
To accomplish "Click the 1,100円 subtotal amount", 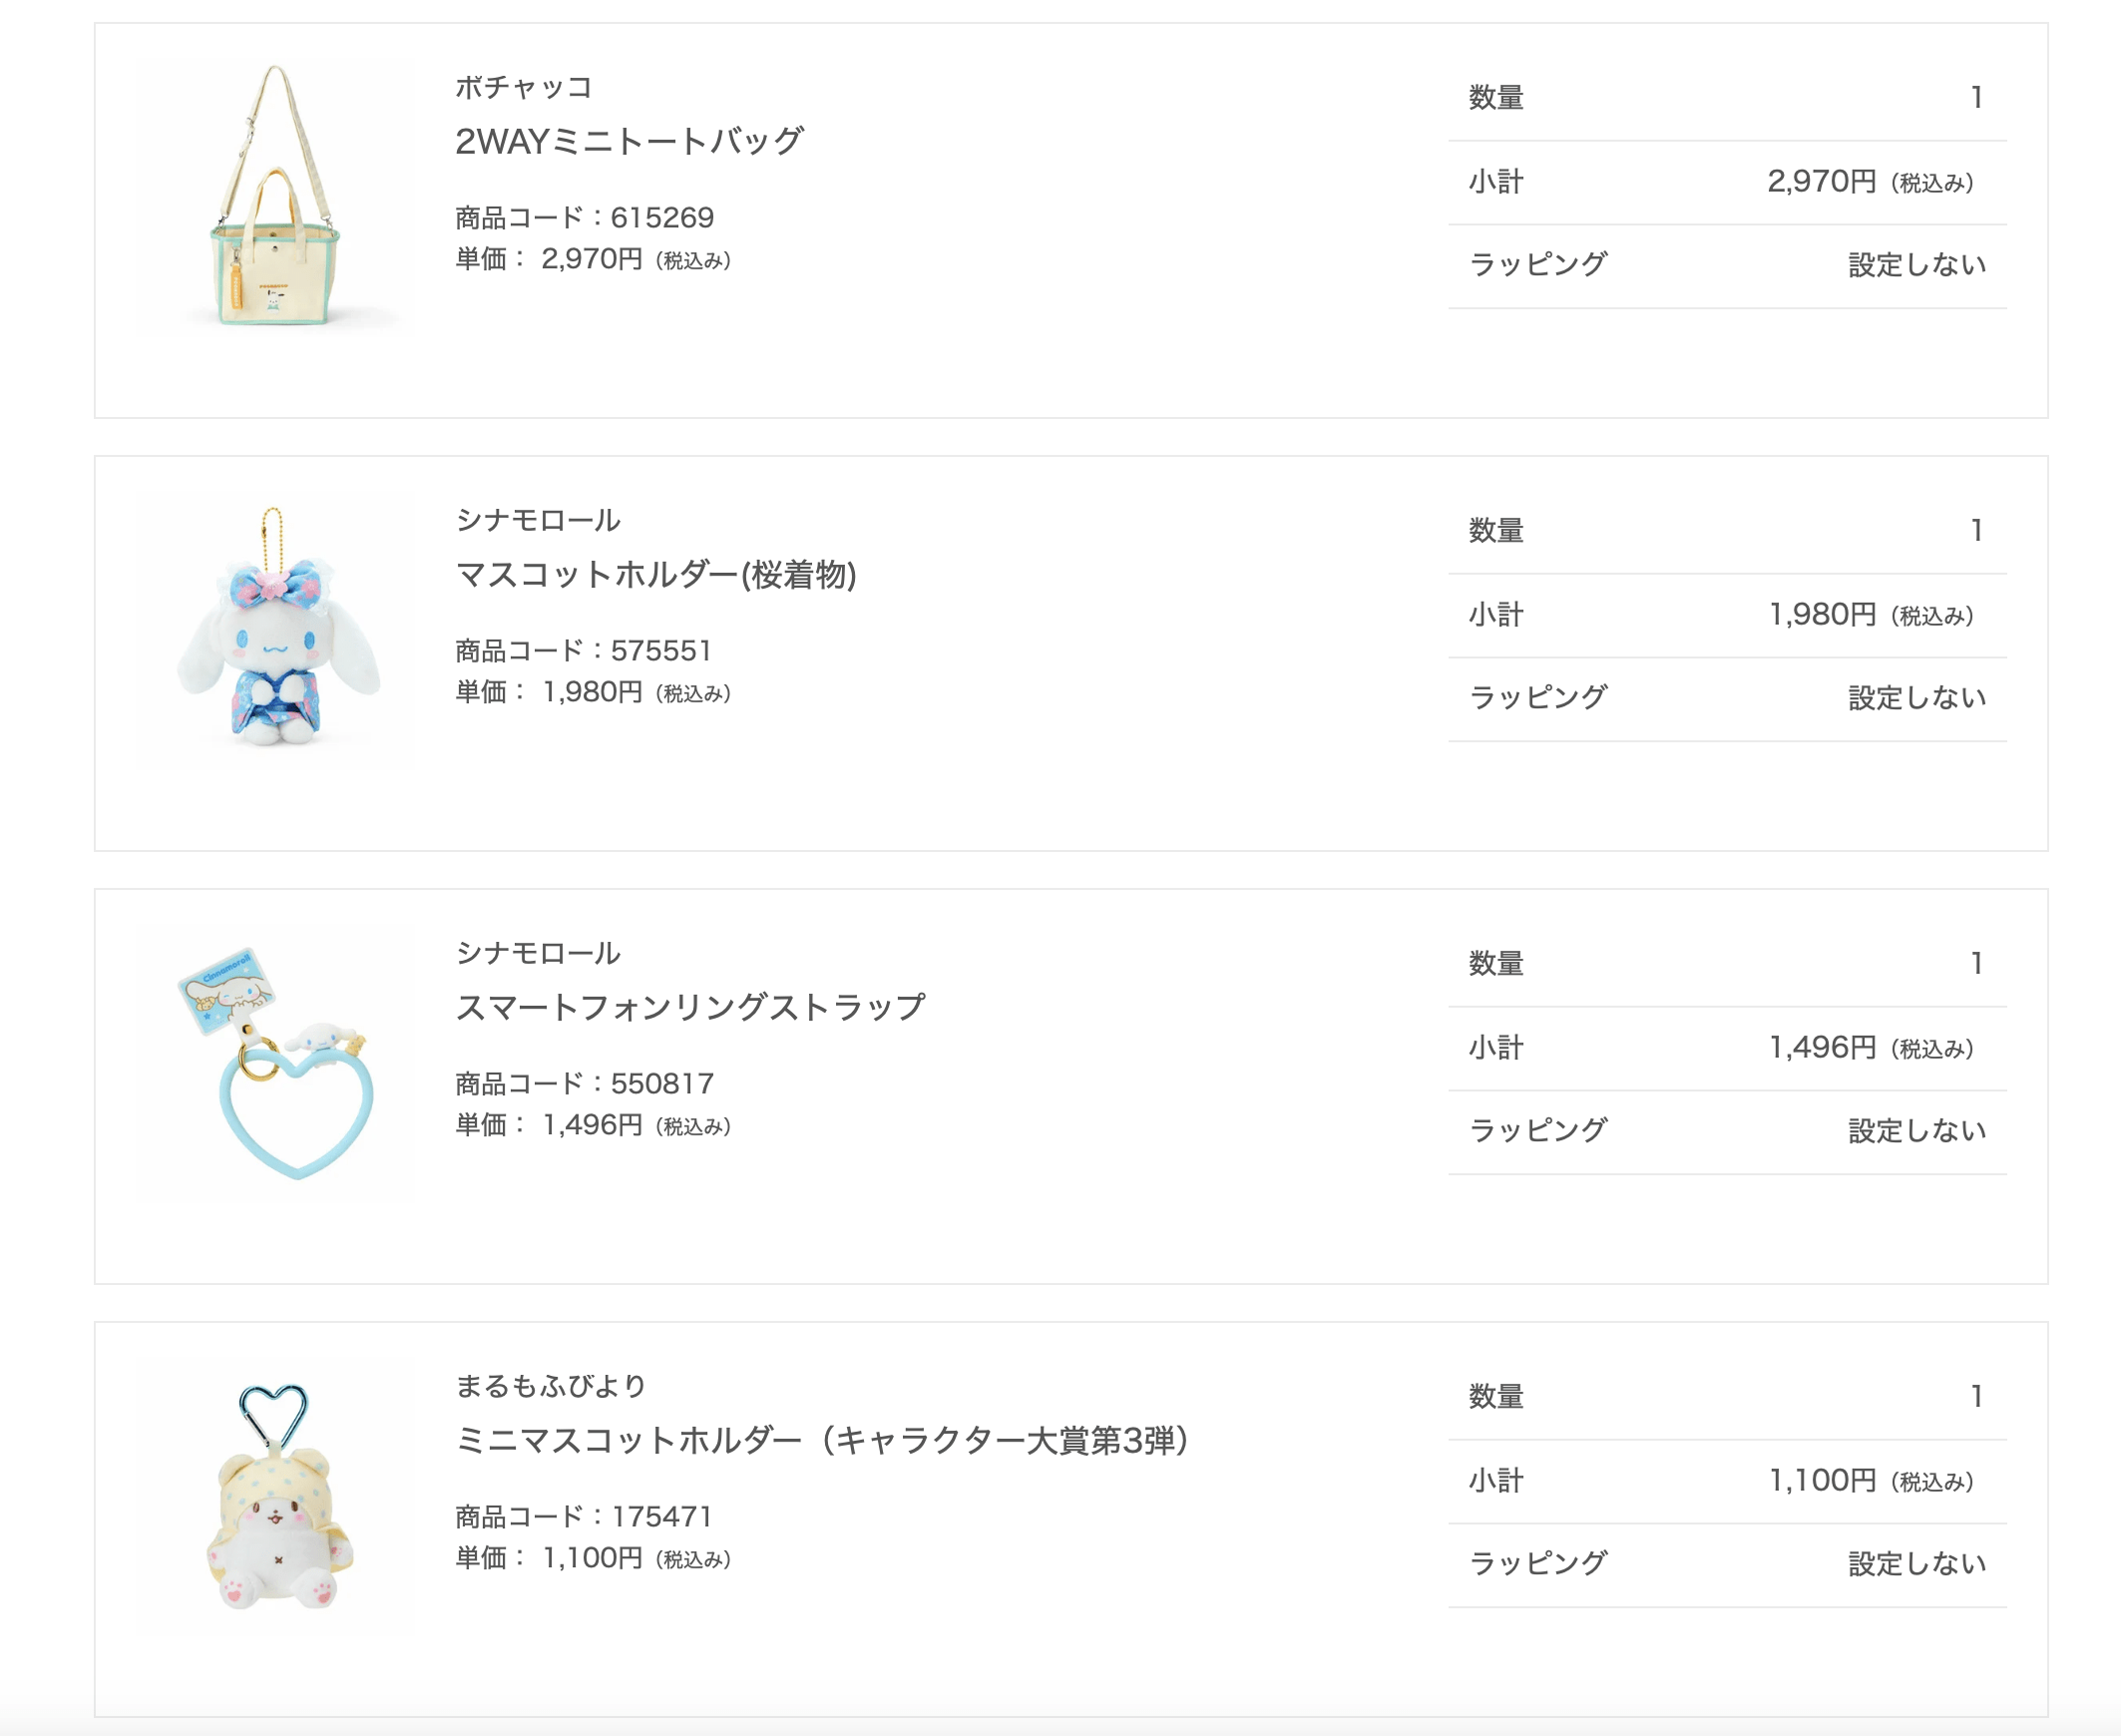I will pyautogui.click(x=1822, y=1481).
